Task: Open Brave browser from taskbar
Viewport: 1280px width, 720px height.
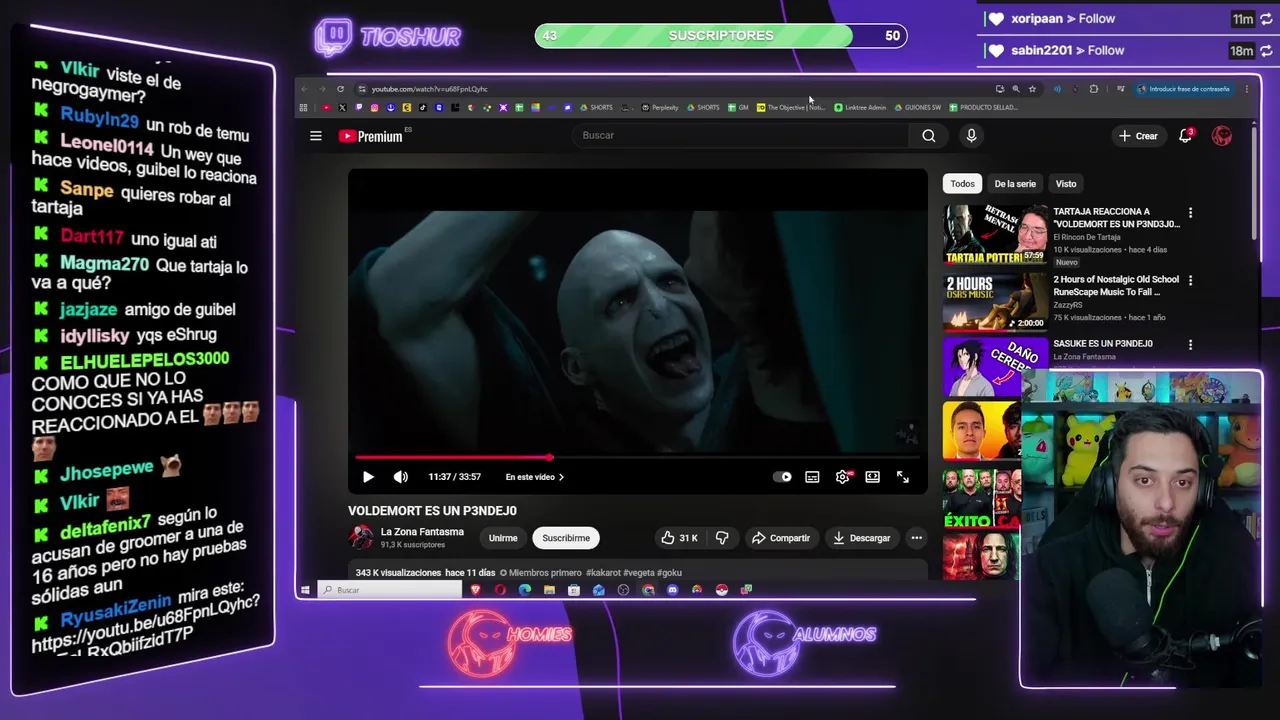Action: click(x=476, y=590)
